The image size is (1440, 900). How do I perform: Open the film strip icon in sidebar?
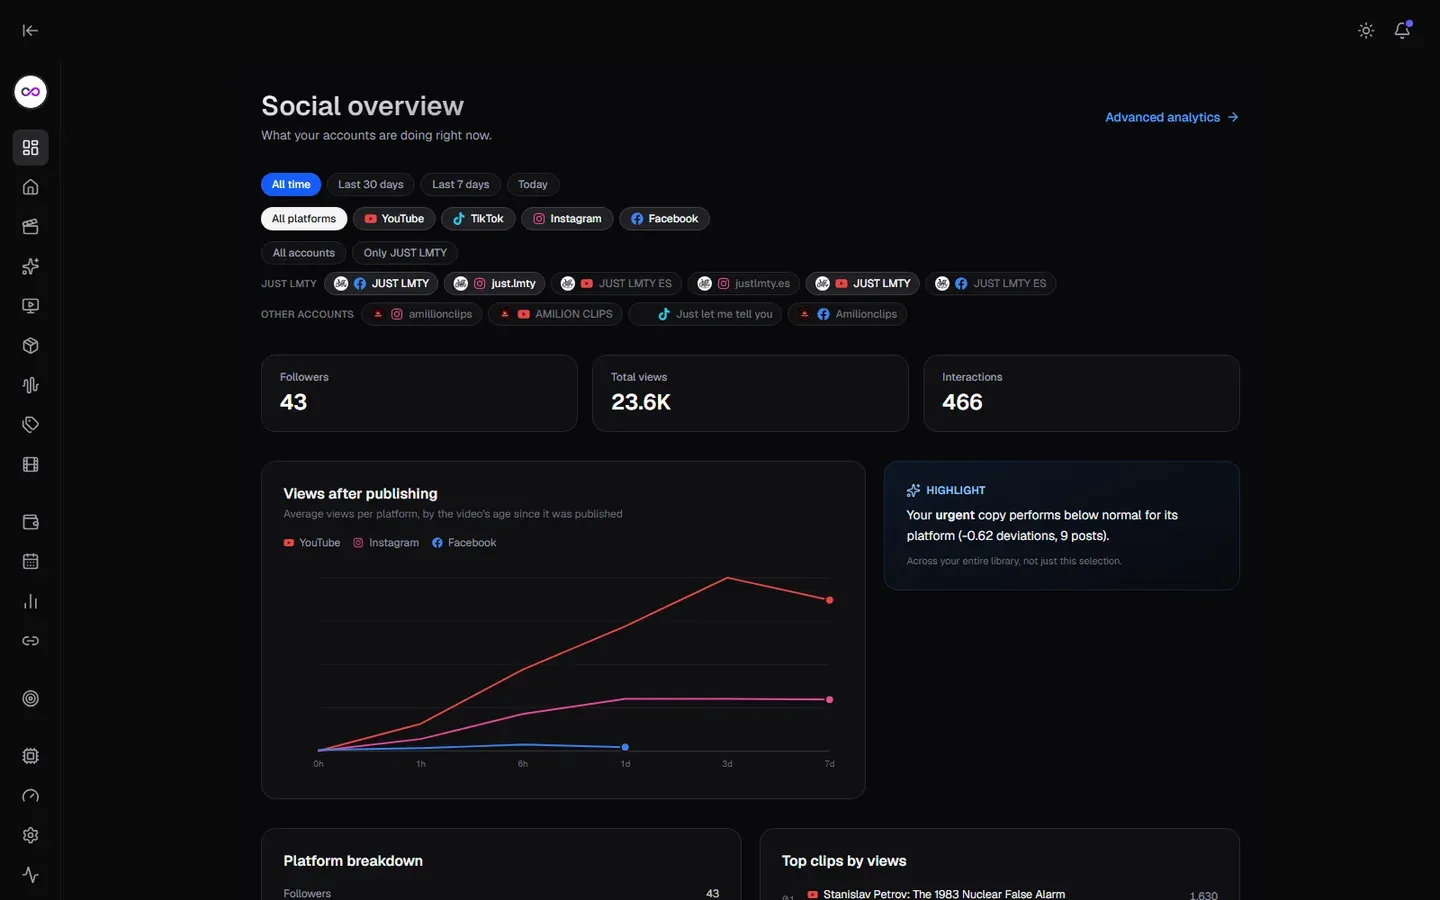point(31,465)
